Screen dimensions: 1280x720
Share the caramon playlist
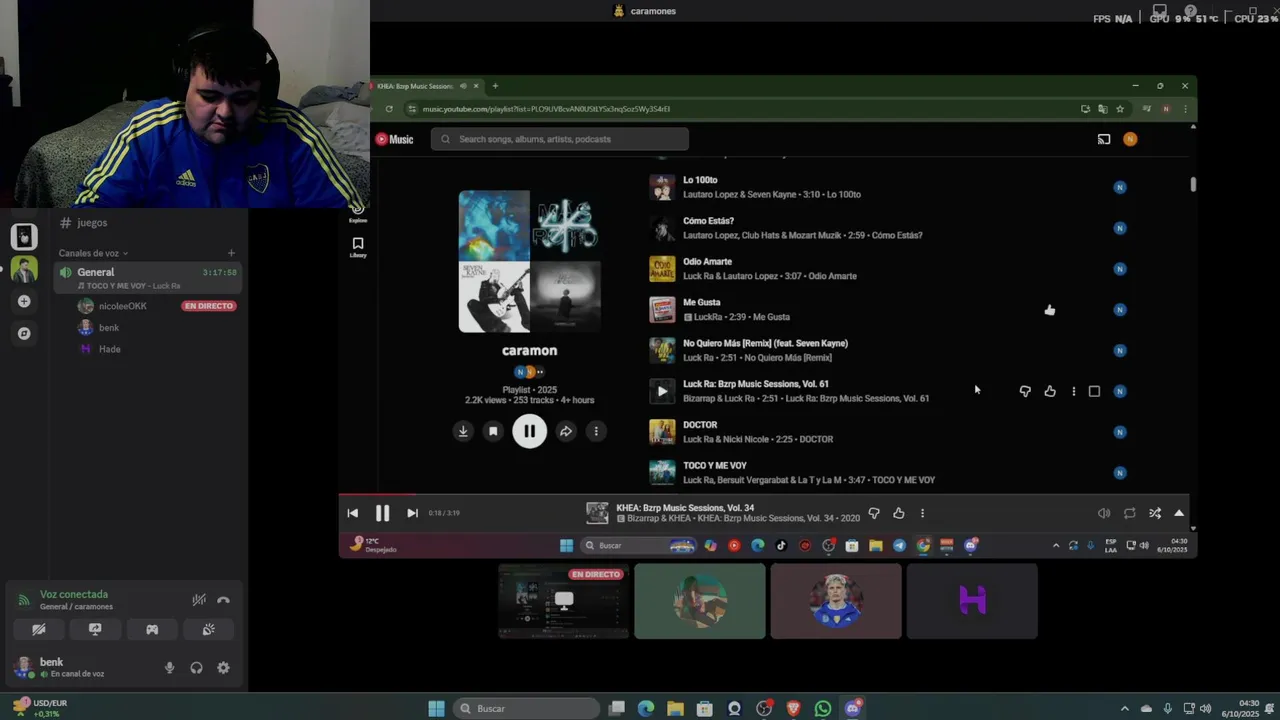tap(566, 431)
